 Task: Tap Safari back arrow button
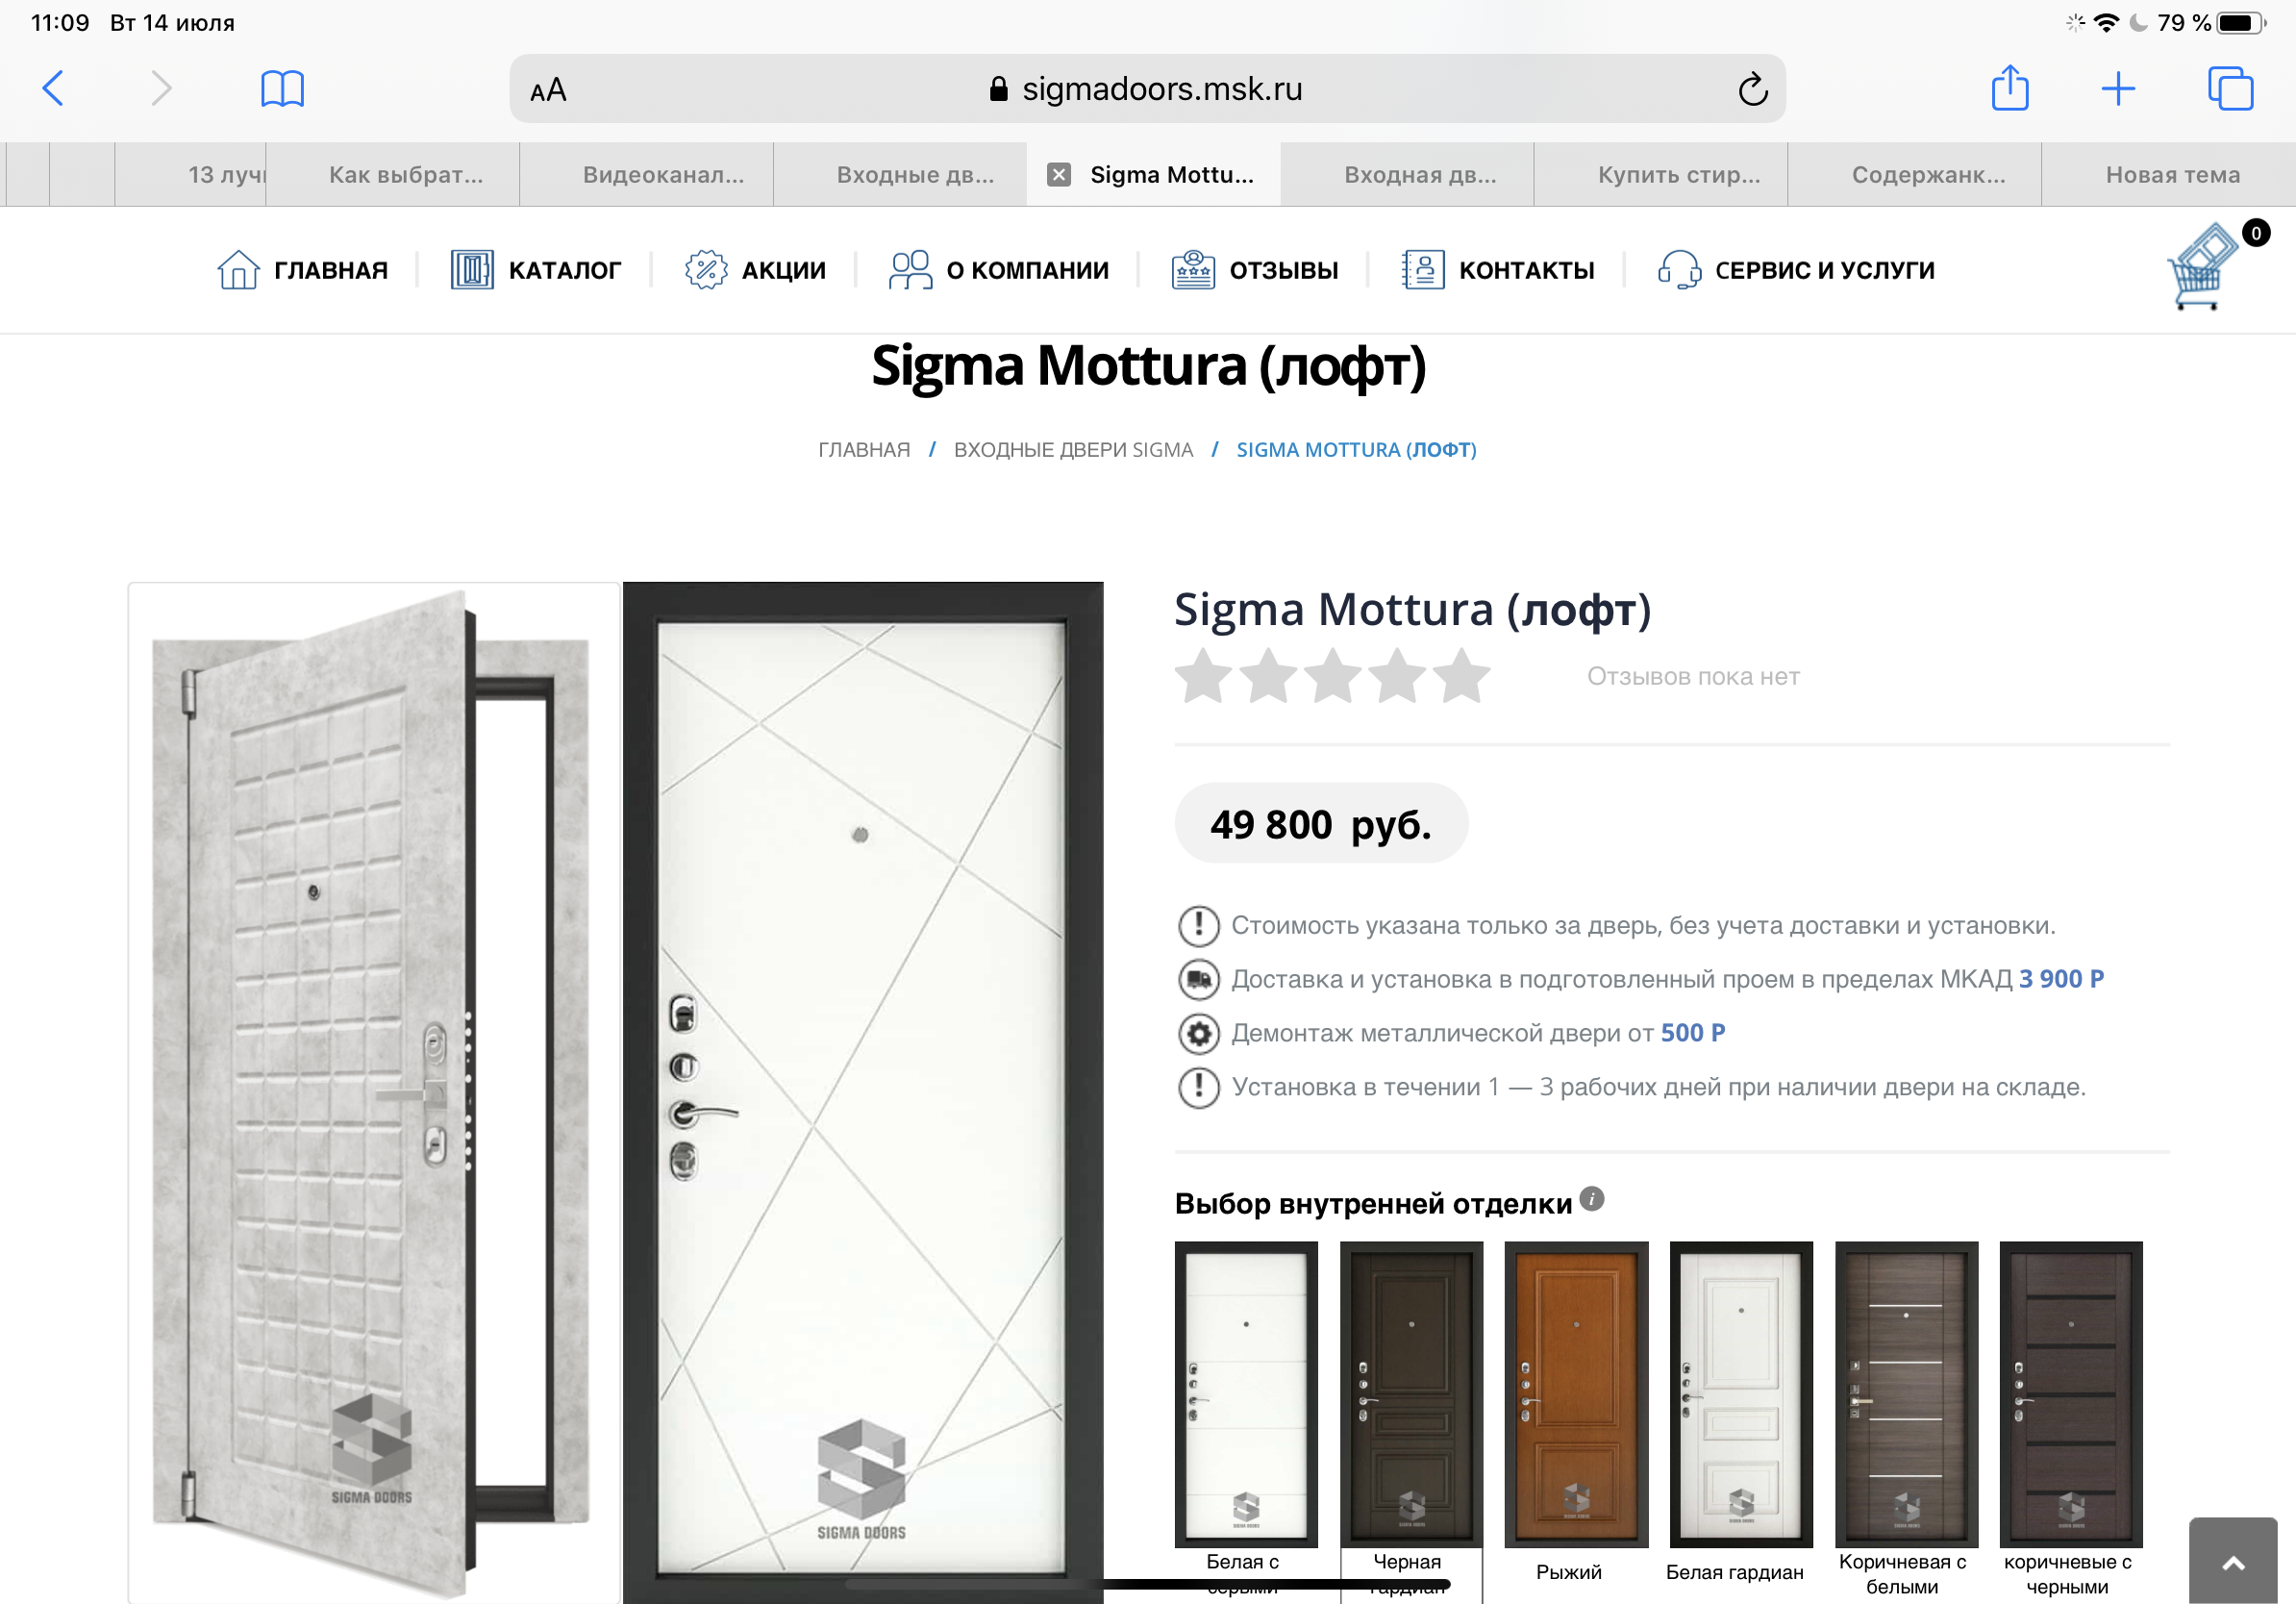[x=54, y=89]
